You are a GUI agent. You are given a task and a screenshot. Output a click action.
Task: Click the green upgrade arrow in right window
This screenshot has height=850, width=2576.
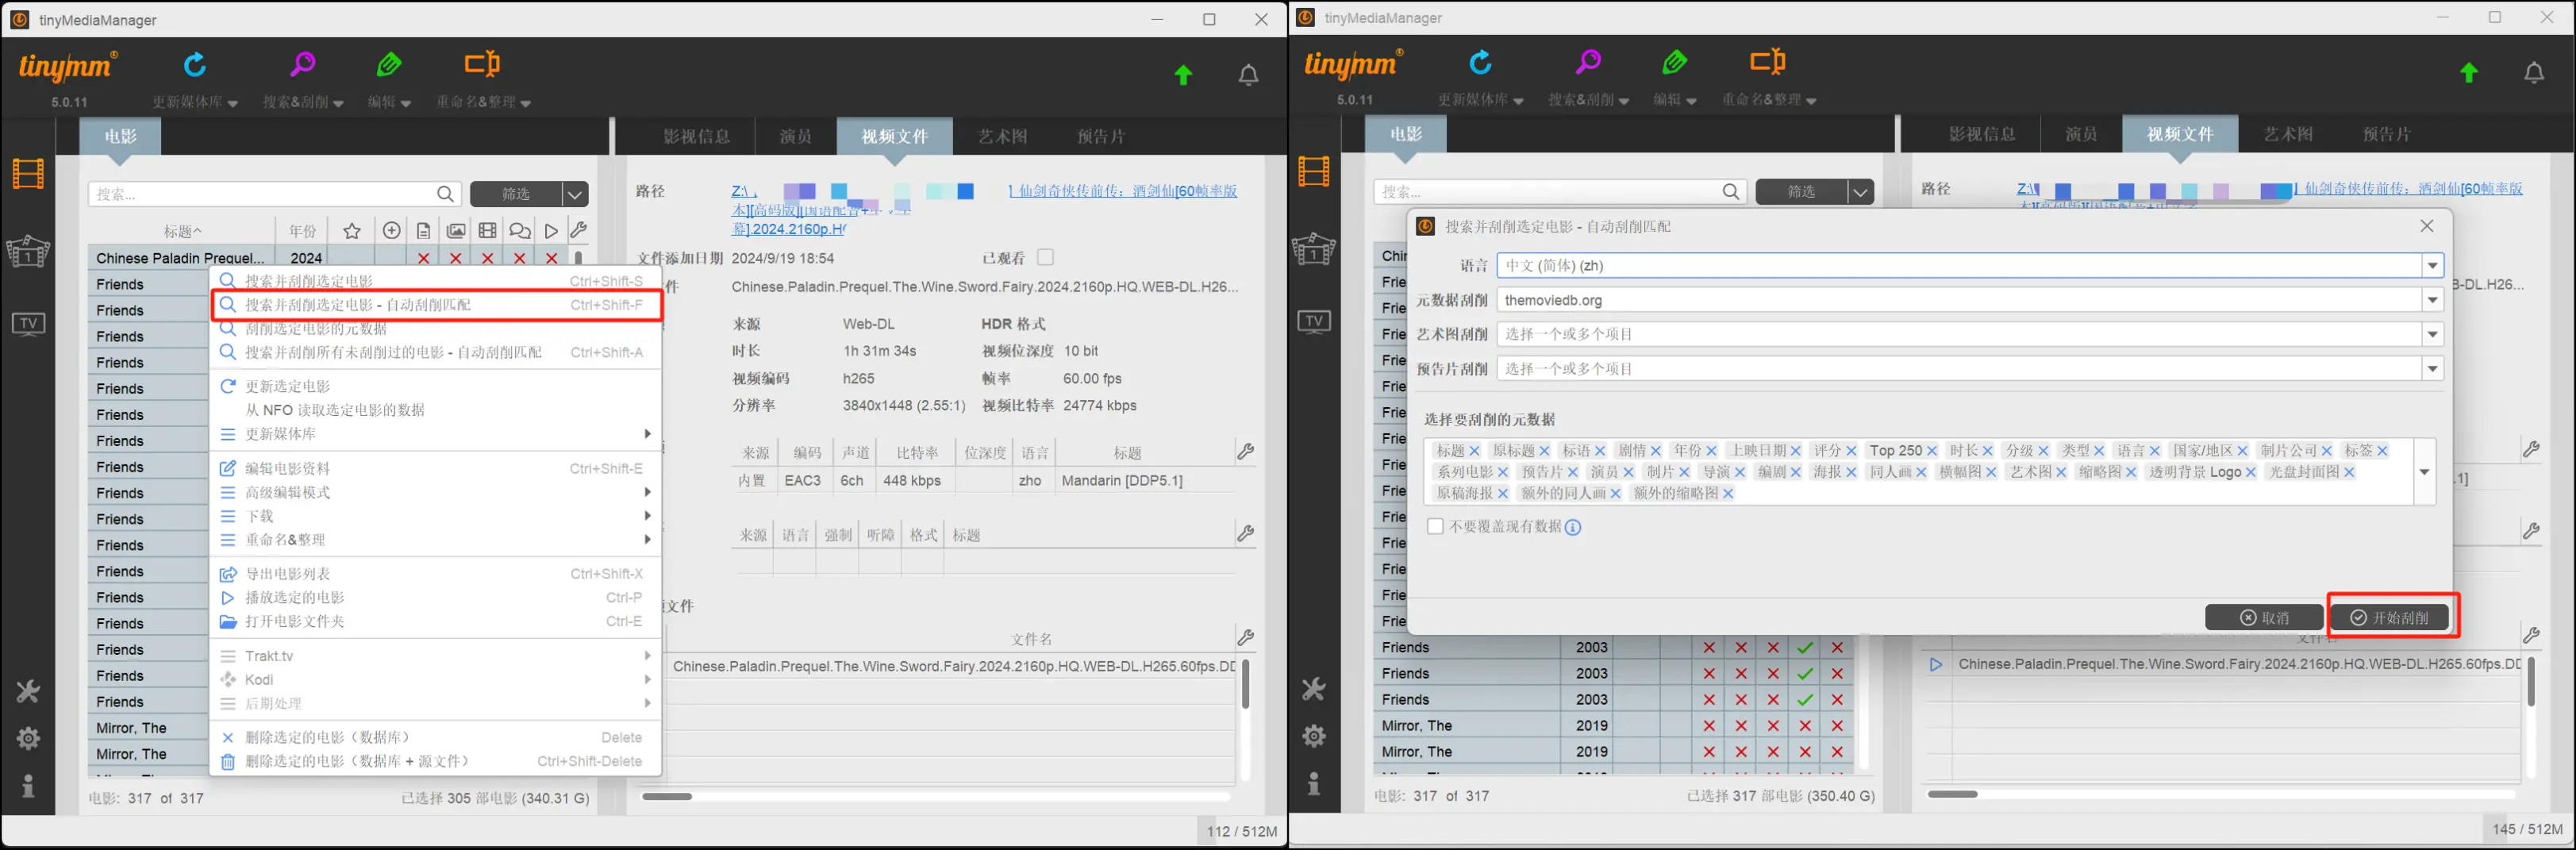tap(2468, 73)
